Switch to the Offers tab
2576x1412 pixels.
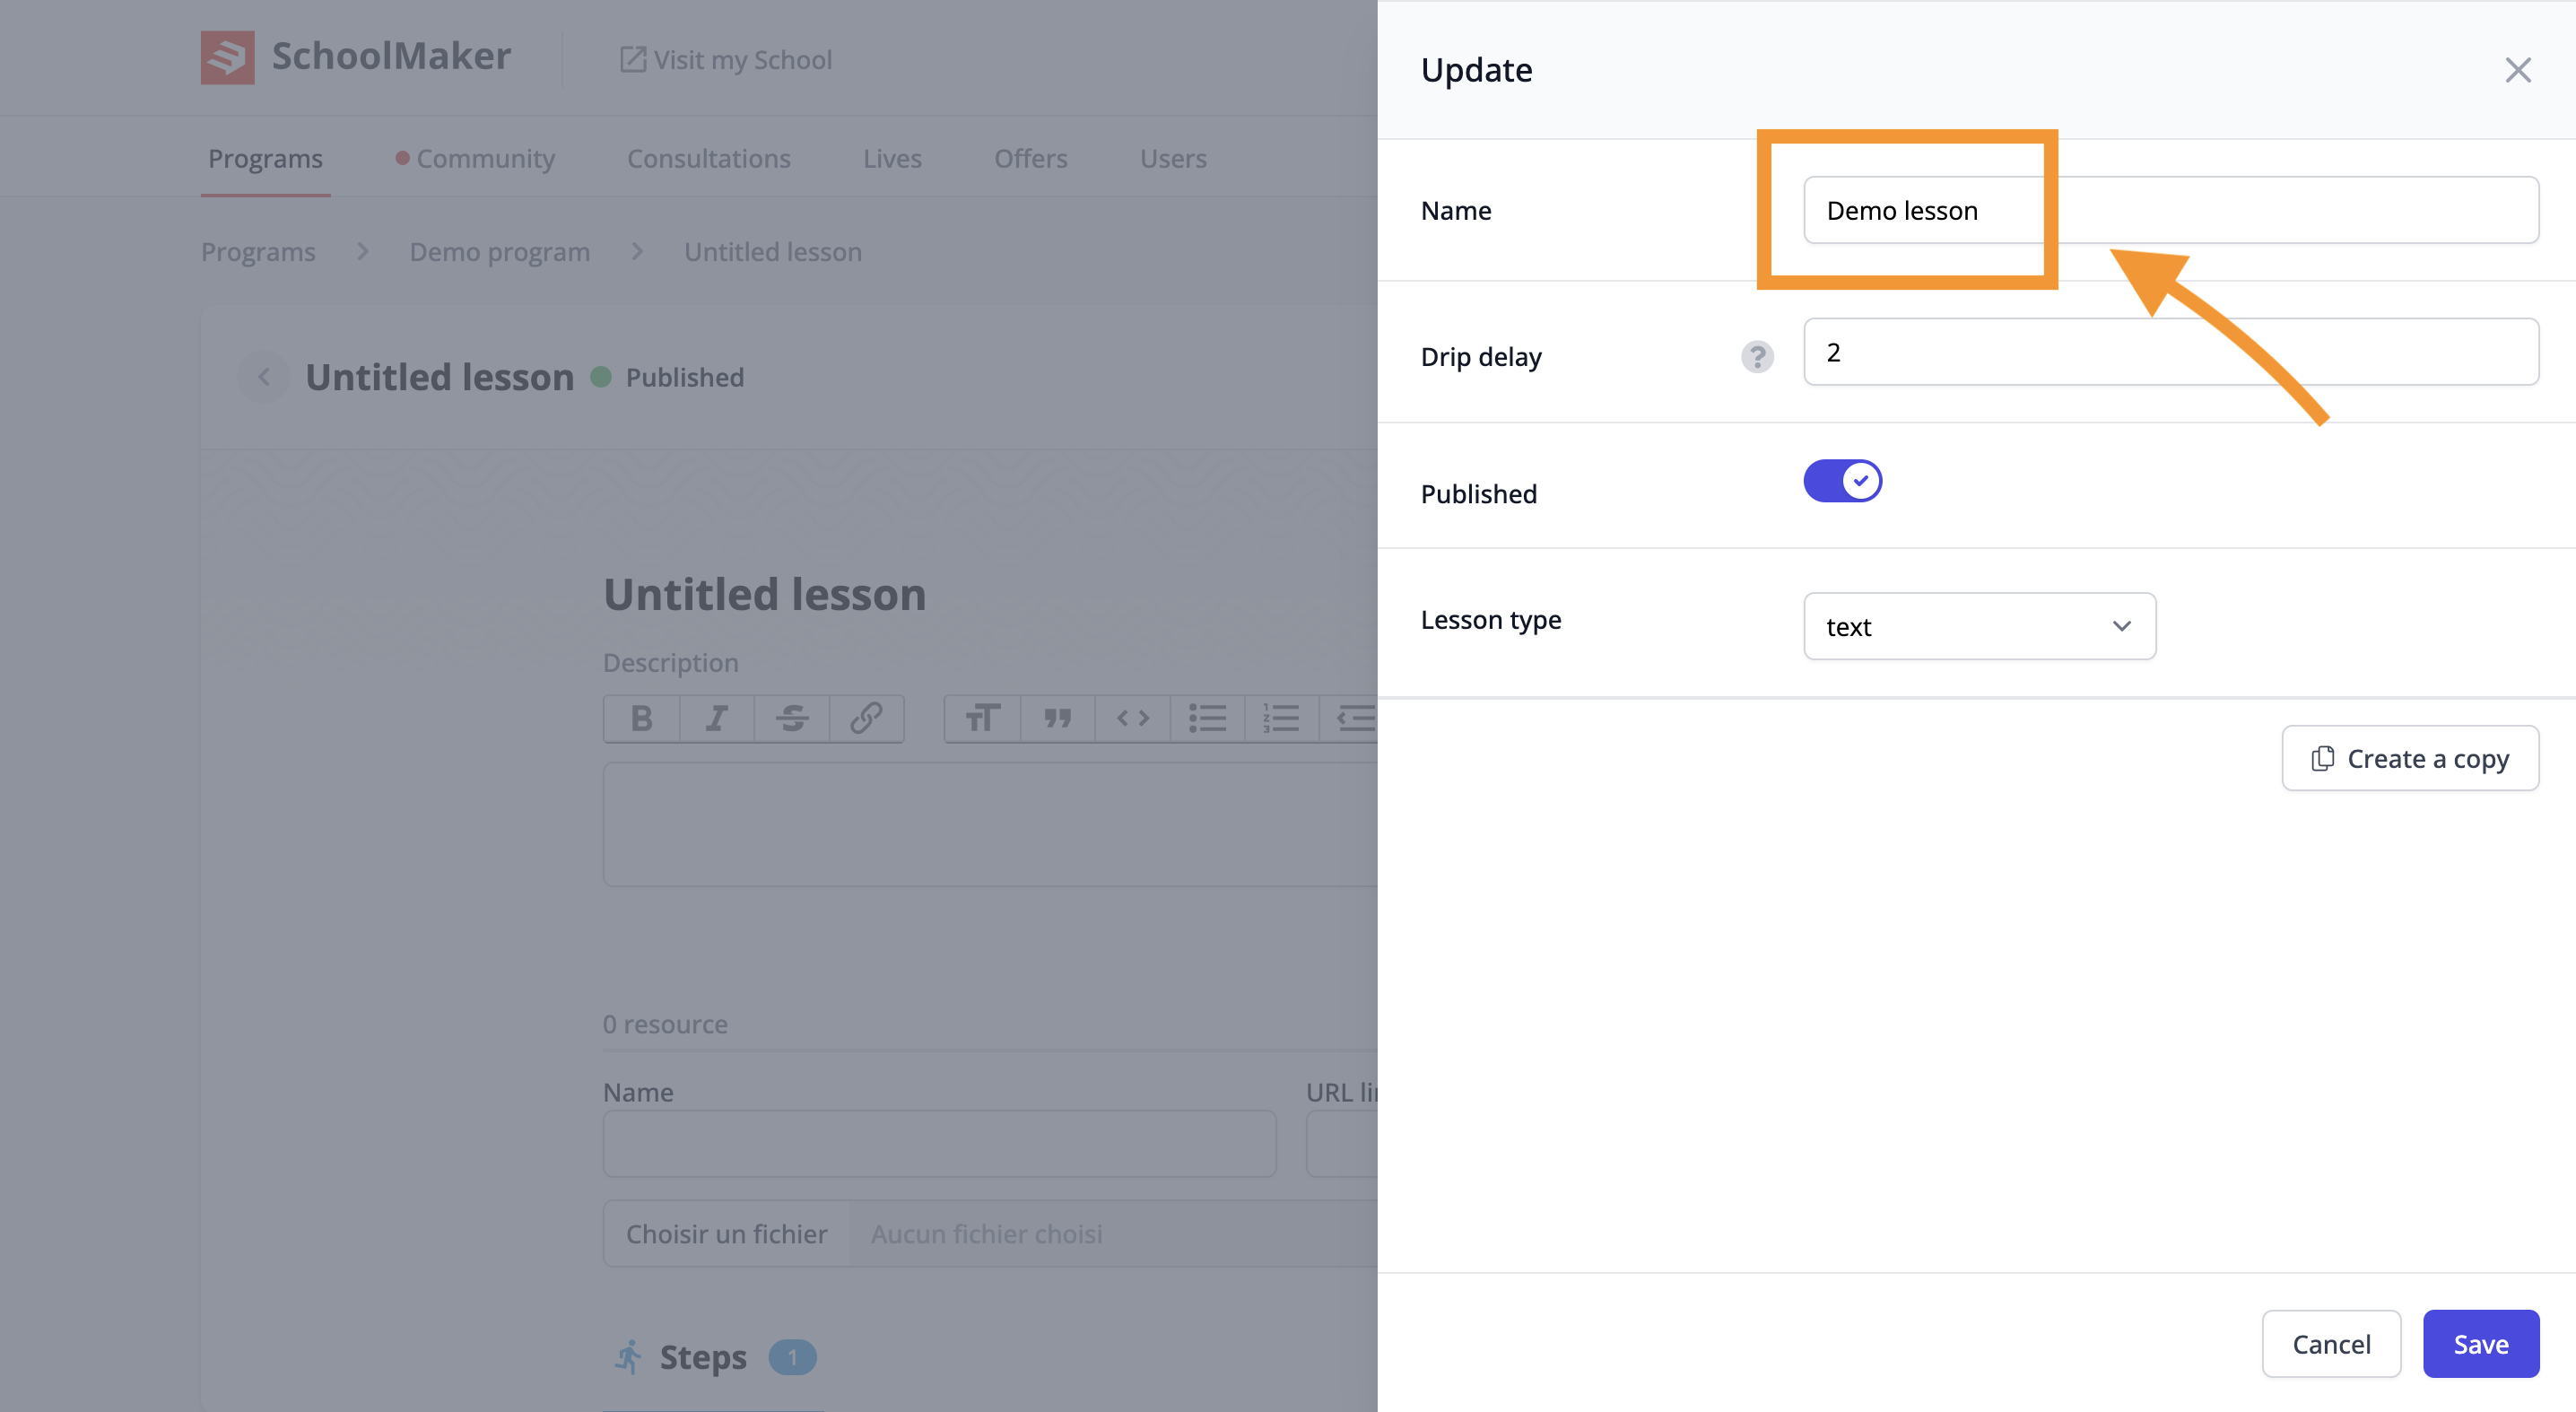coord(1030,158)
